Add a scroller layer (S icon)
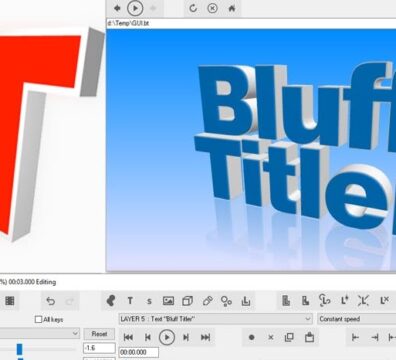The width and height of the screenshot is (396, 360). pyautogui.click(x=149, y=301)
